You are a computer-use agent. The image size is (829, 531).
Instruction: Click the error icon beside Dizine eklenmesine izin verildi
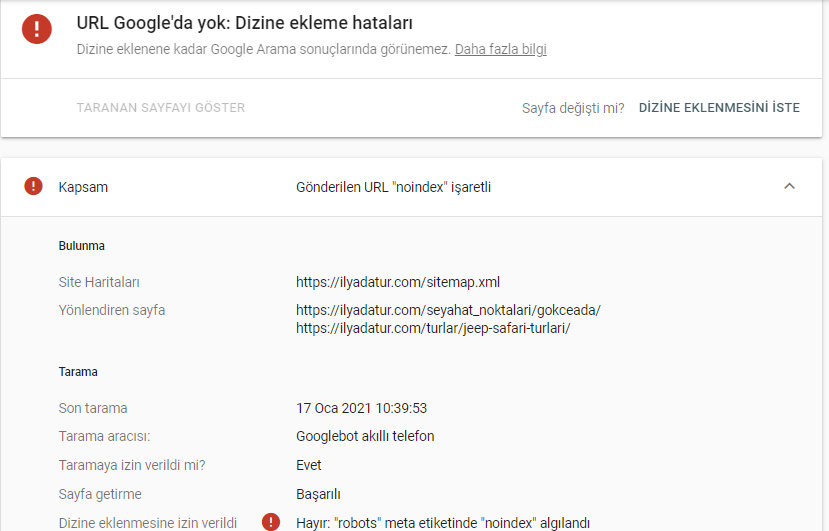click(271, 522)
